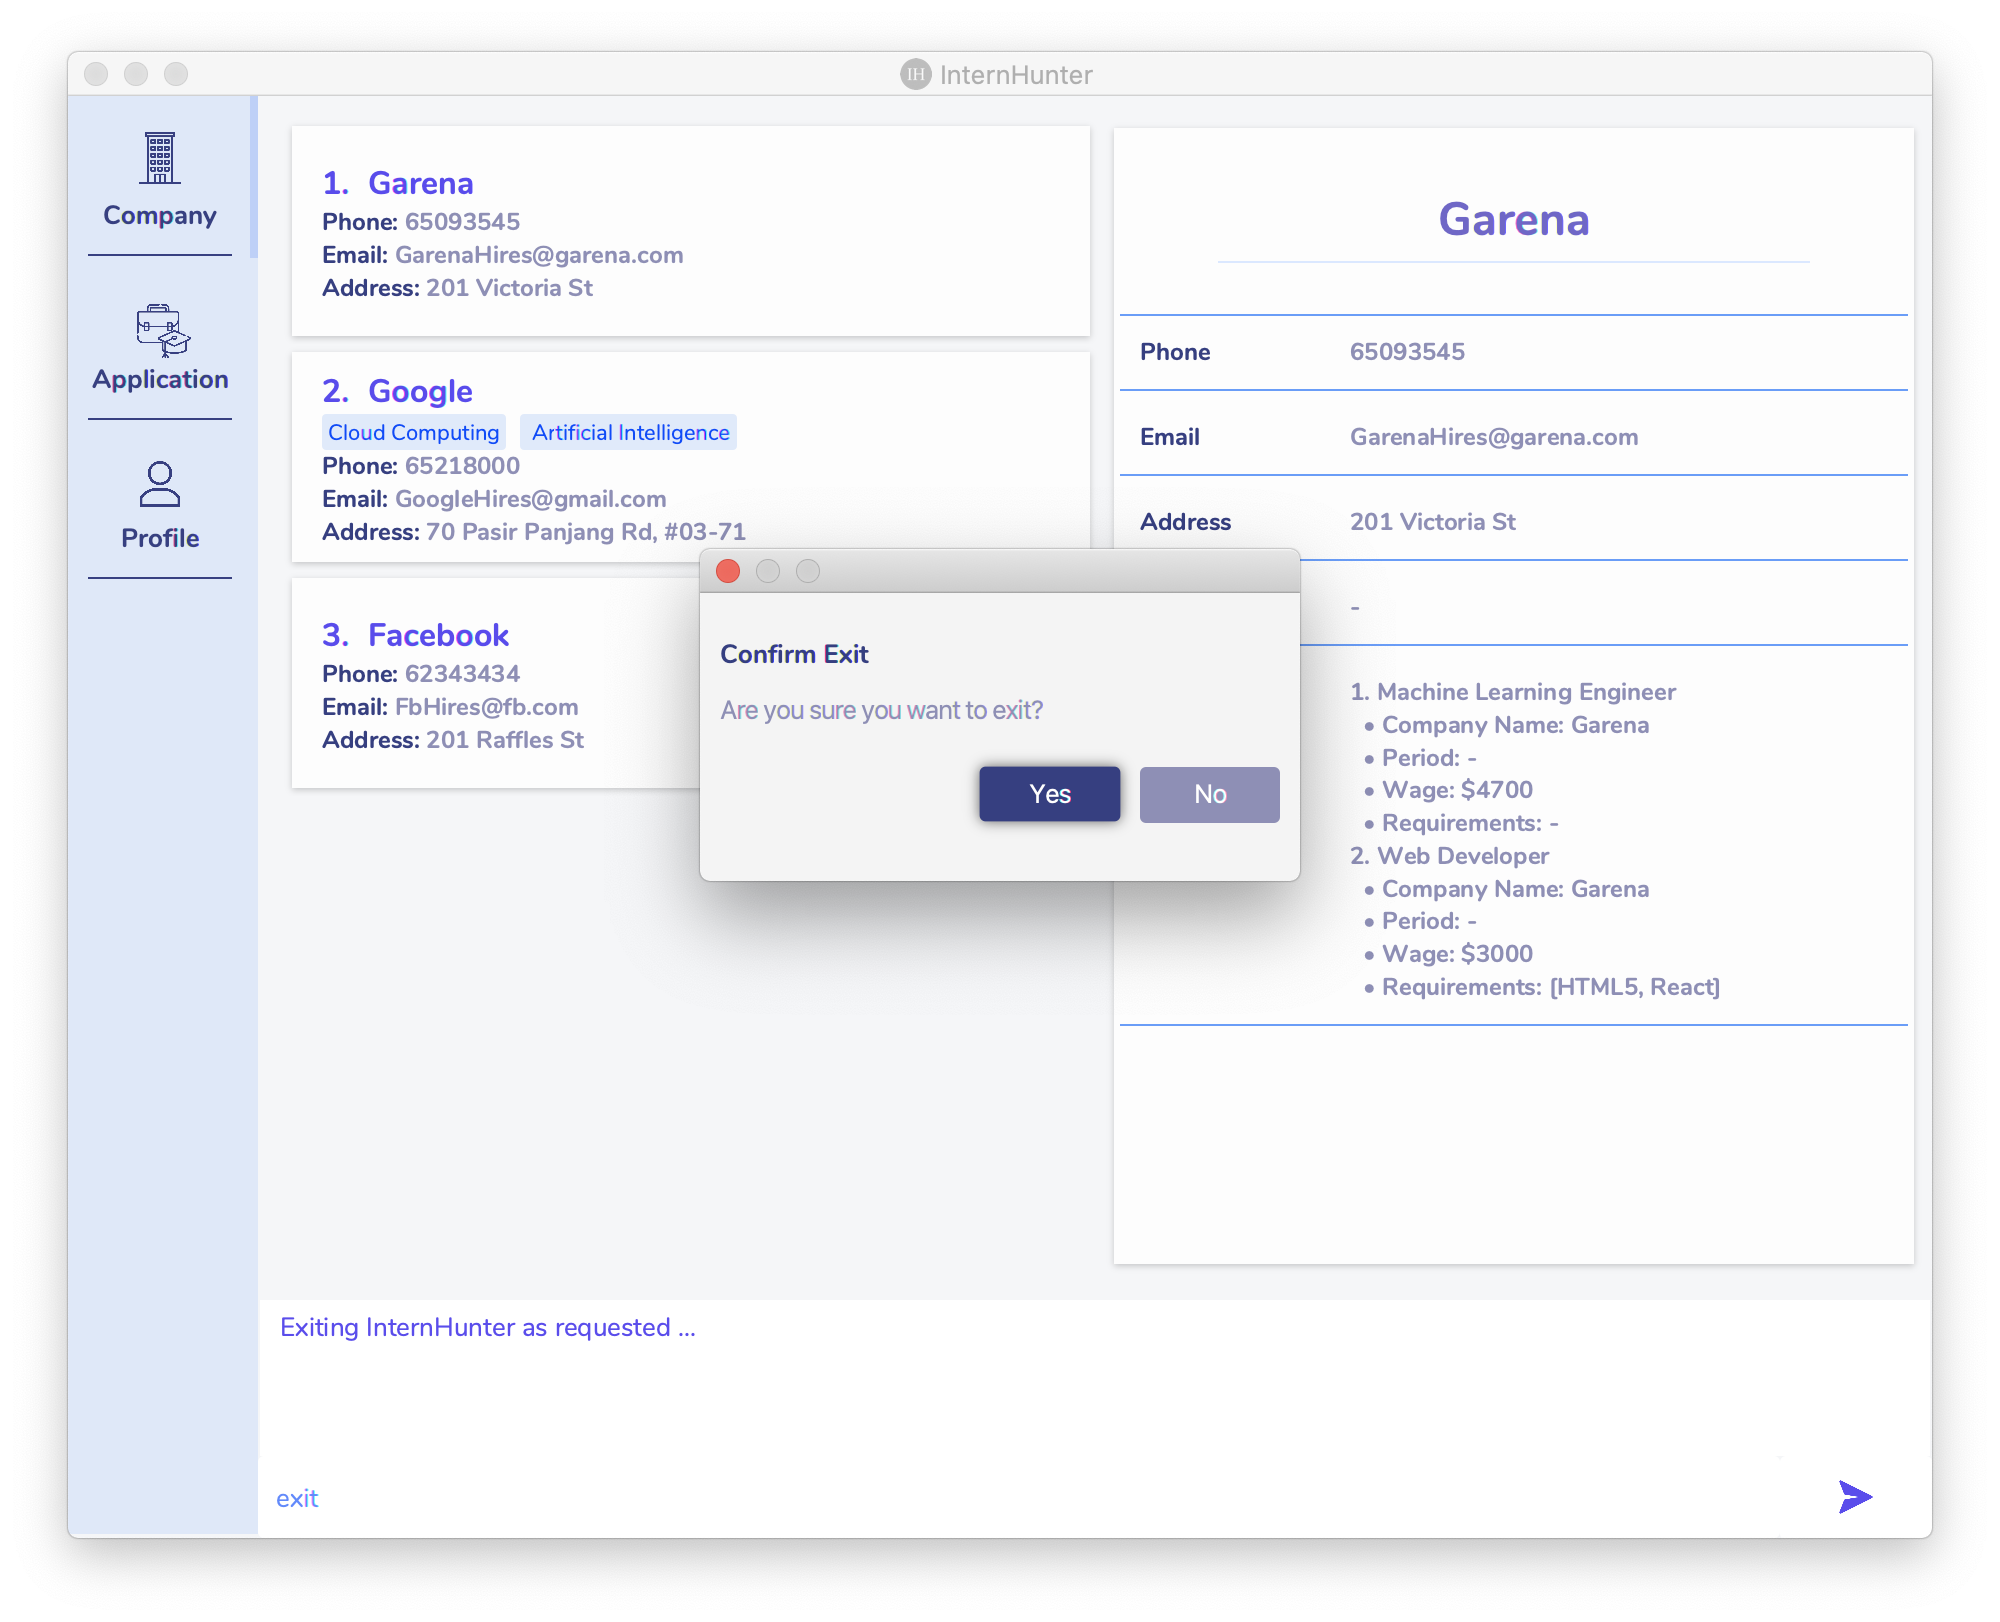Screen dimensions: 2000x1622
Task: Click the Address label in the detail panel
Action: click(x=1185, y=522)
